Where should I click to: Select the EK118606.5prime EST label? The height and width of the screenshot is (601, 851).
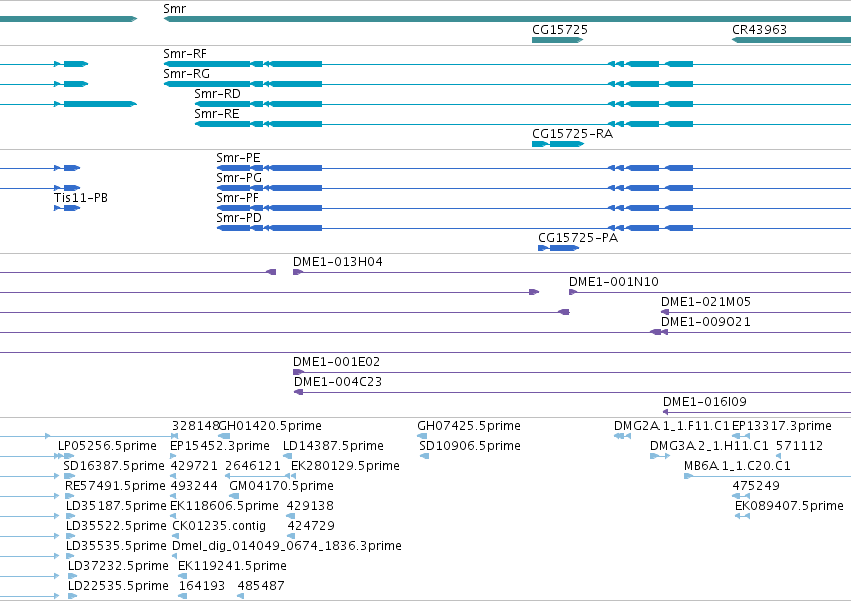click(224, 507)
